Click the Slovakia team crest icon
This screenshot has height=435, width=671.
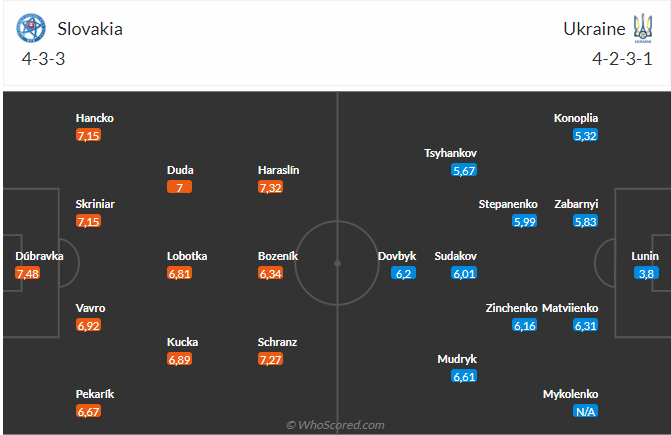coord(31,28)
